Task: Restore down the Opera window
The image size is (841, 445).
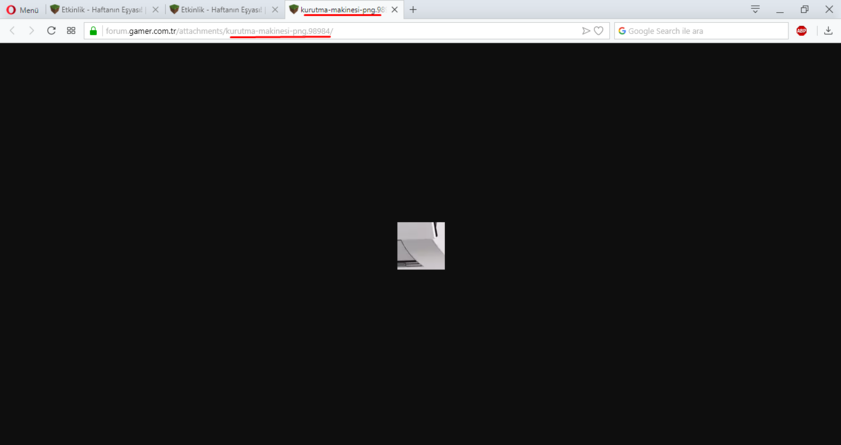Action: 805,9
